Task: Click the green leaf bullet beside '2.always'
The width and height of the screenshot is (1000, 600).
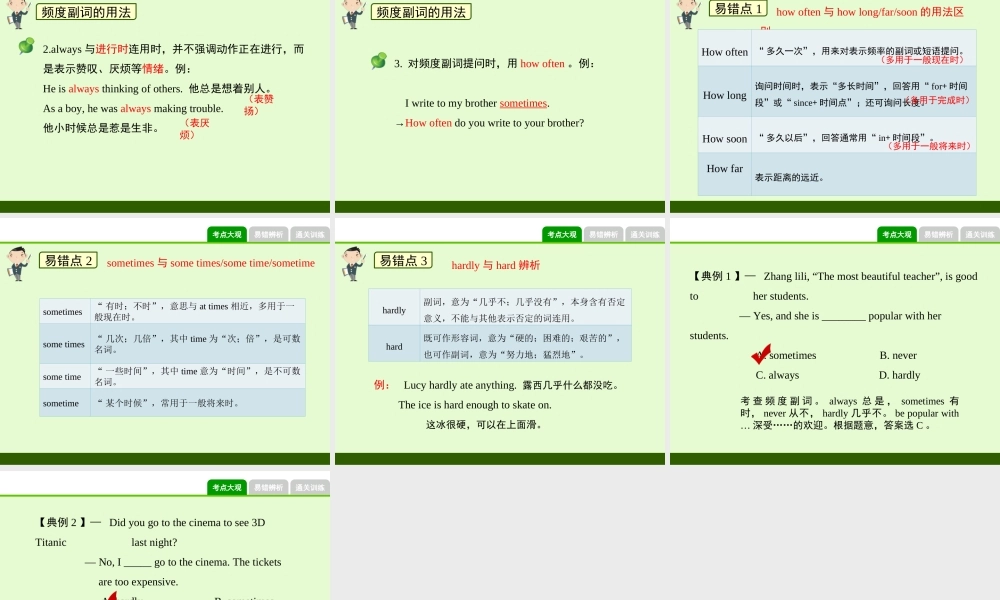Action: (x=26, y=46)
